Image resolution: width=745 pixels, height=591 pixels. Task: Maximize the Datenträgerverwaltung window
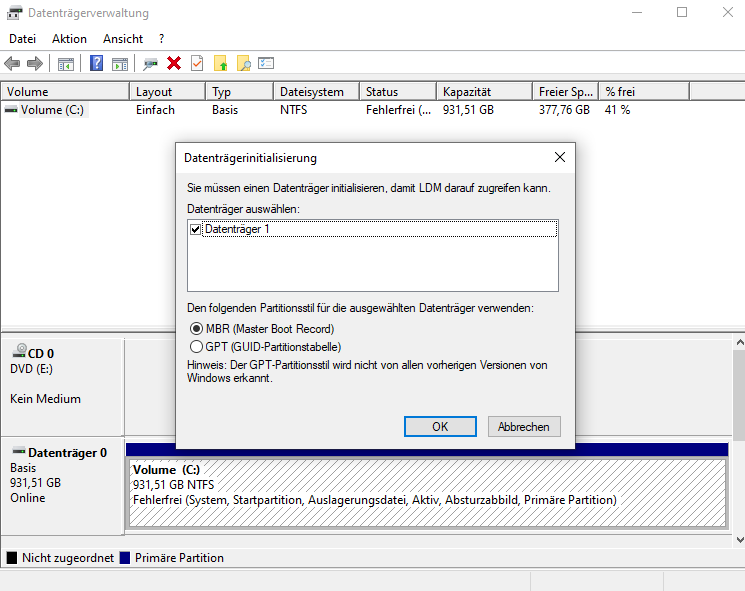(682, 12)
